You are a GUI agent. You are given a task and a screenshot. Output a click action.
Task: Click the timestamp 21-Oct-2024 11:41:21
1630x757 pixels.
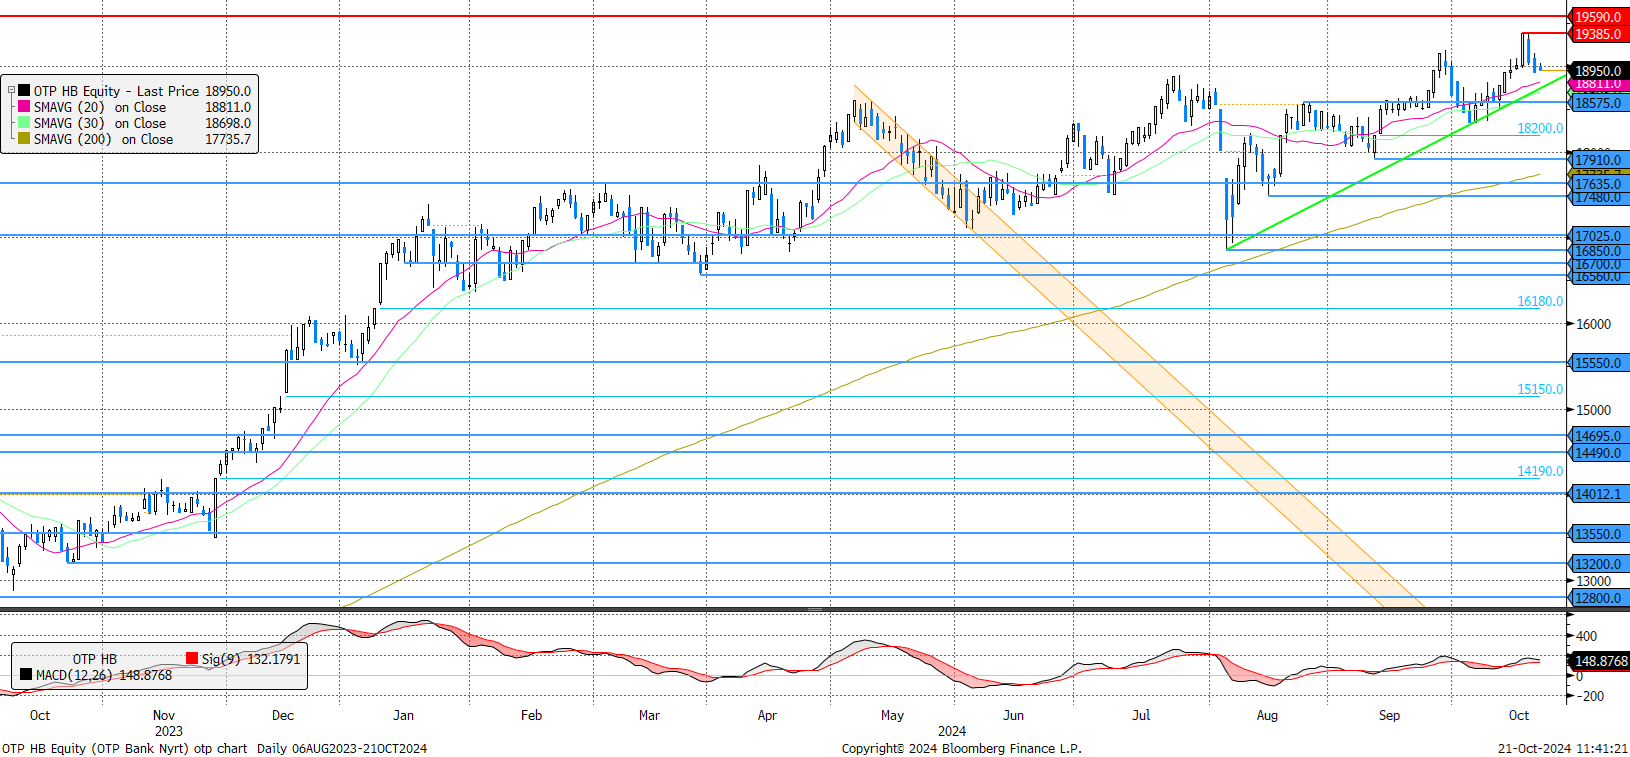pyautogui.click(x=1563, y=748)
